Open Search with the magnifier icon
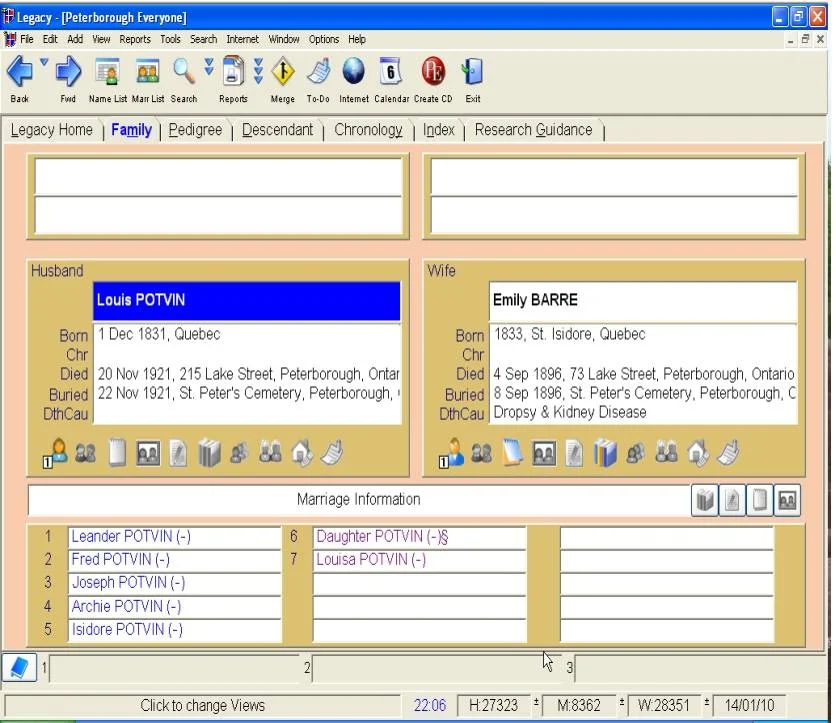 point(183,71)
